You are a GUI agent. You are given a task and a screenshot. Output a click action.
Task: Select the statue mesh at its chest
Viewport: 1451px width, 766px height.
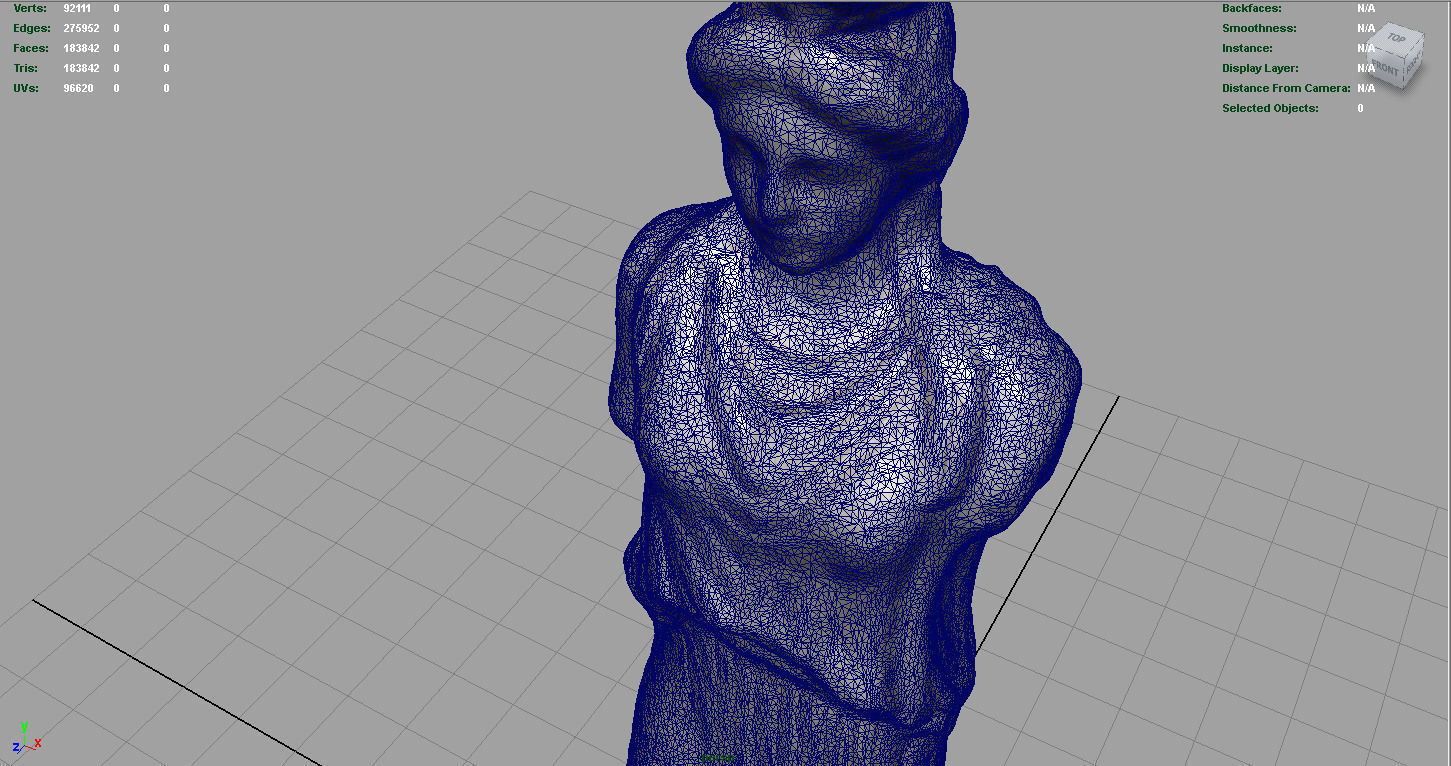(x=830, y=420)
